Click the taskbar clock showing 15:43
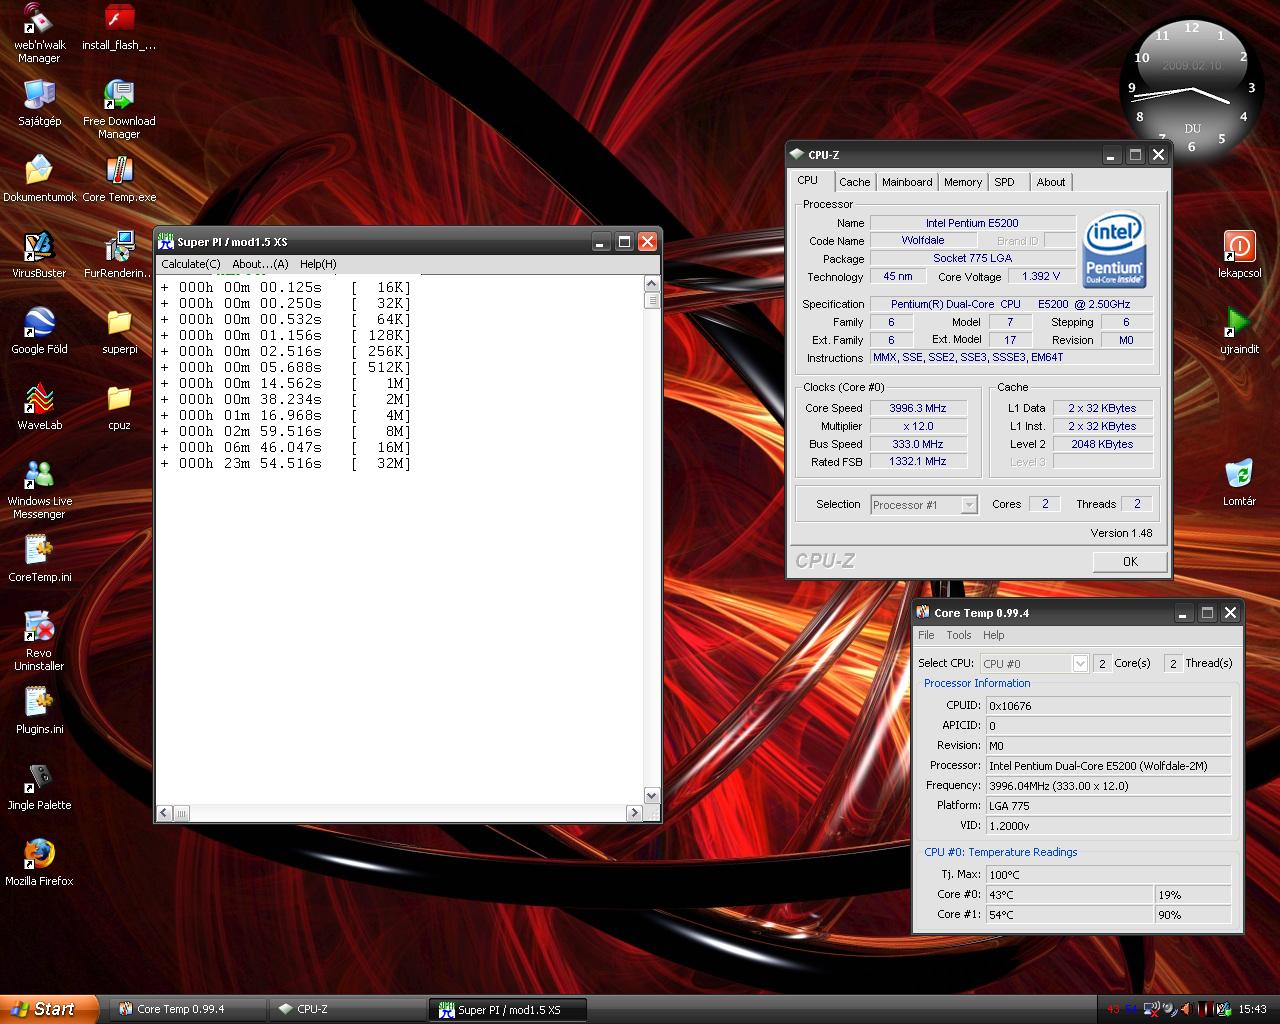The width and height of the screenshot is (1280, 1024). click(1252, 1010)
